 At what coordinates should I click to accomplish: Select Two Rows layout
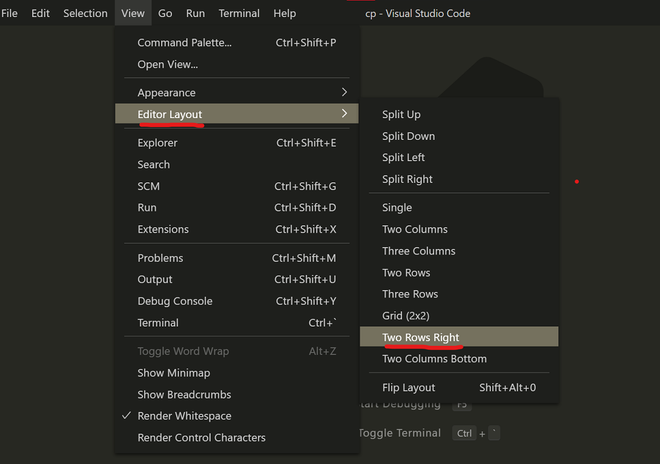click(459, 273)
